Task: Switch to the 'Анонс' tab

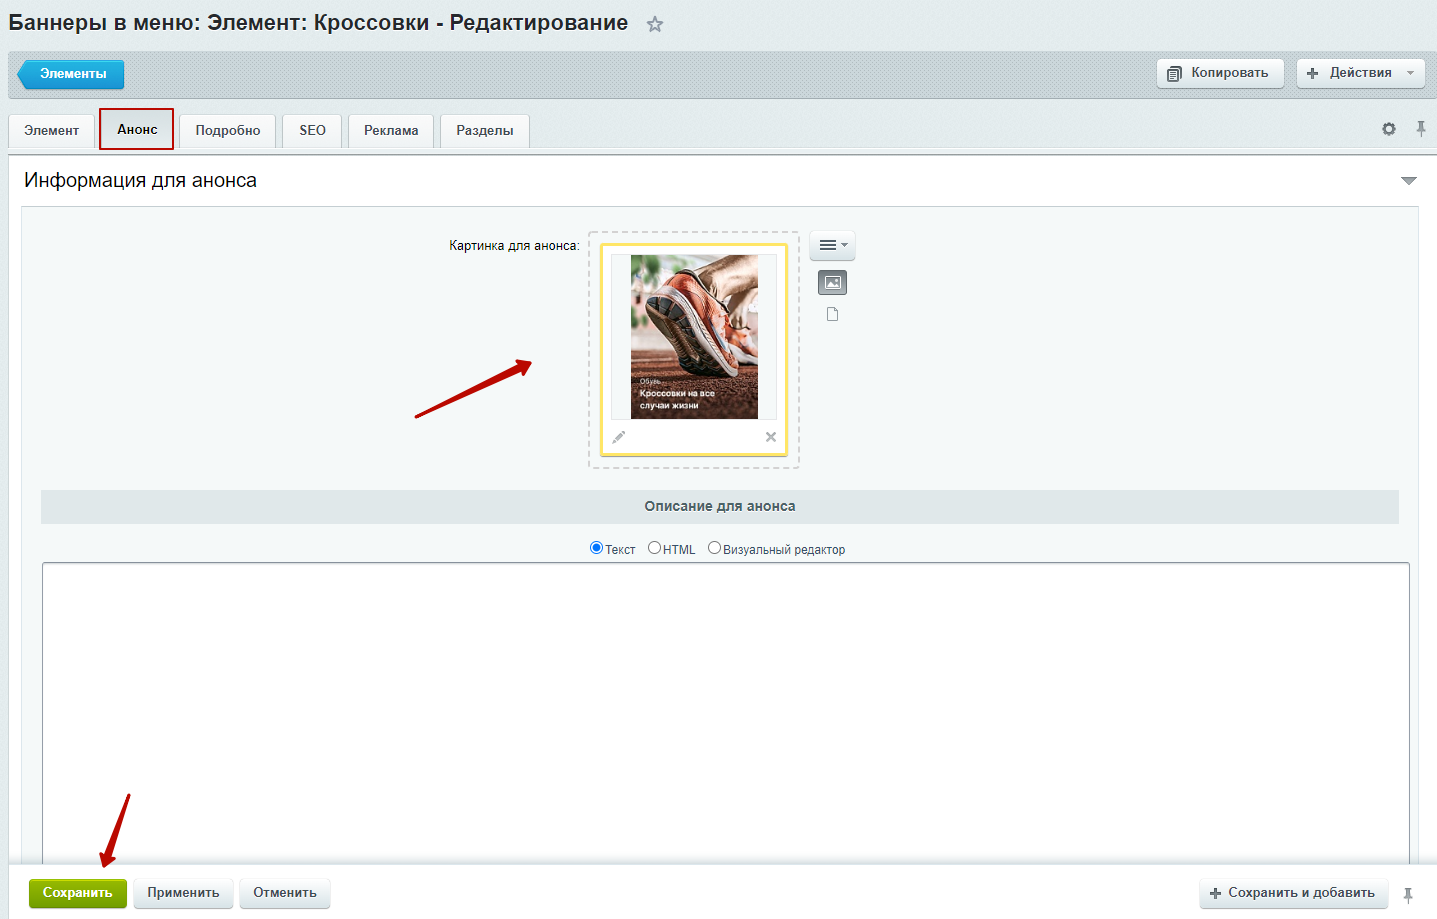Action: [137, 129]
